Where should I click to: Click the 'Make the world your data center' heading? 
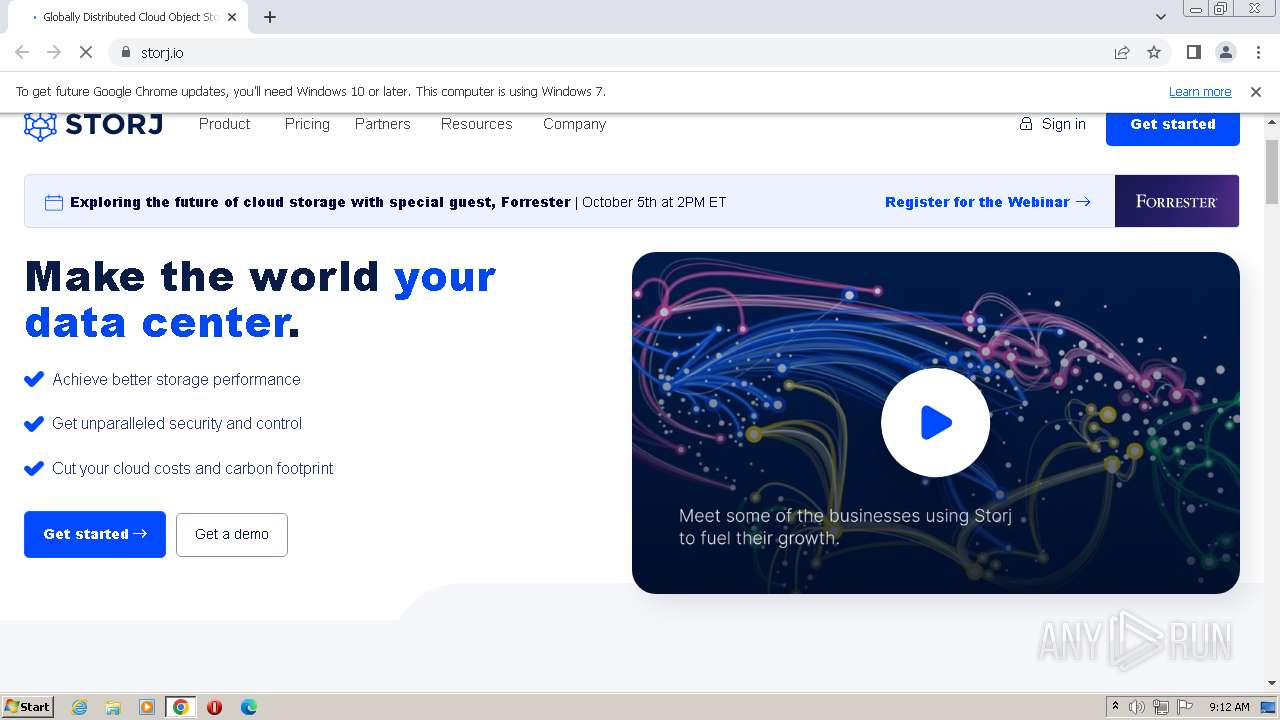260,299
